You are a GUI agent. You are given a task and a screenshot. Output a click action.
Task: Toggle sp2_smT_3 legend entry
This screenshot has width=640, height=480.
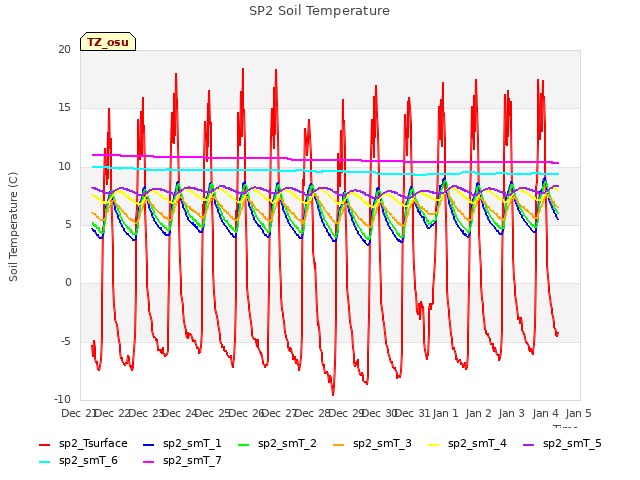(372, 444)
